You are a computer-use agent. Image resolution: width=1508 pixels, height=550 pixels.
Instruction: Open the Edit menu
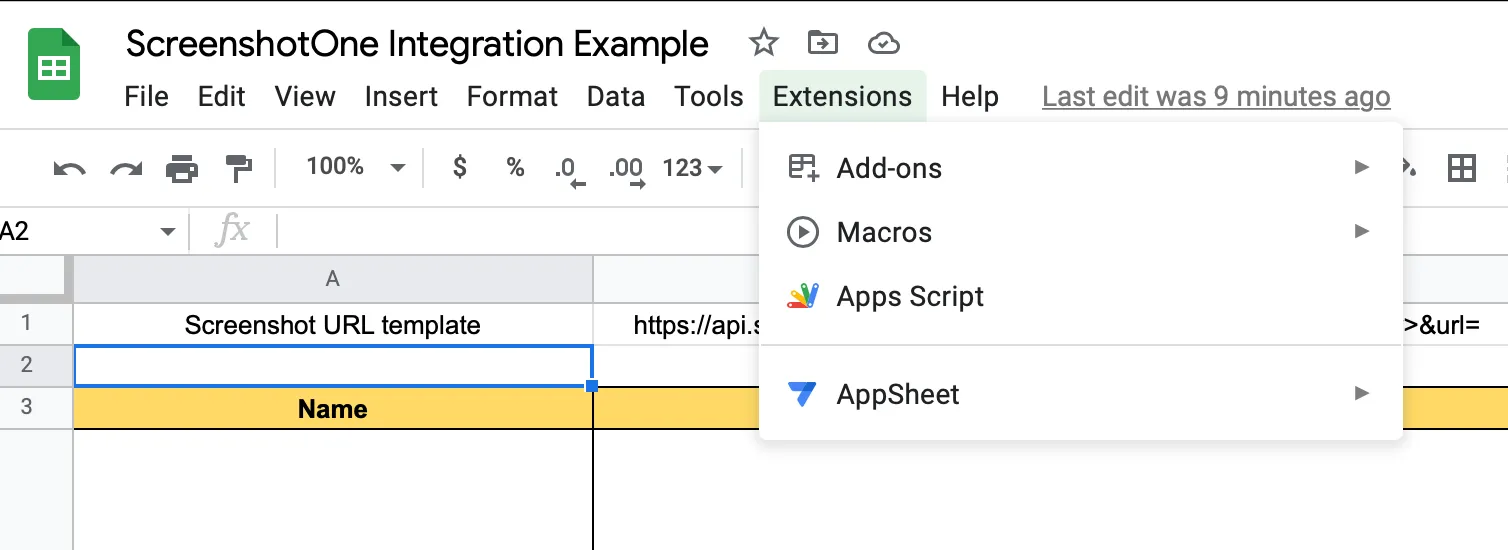(221, 97)
